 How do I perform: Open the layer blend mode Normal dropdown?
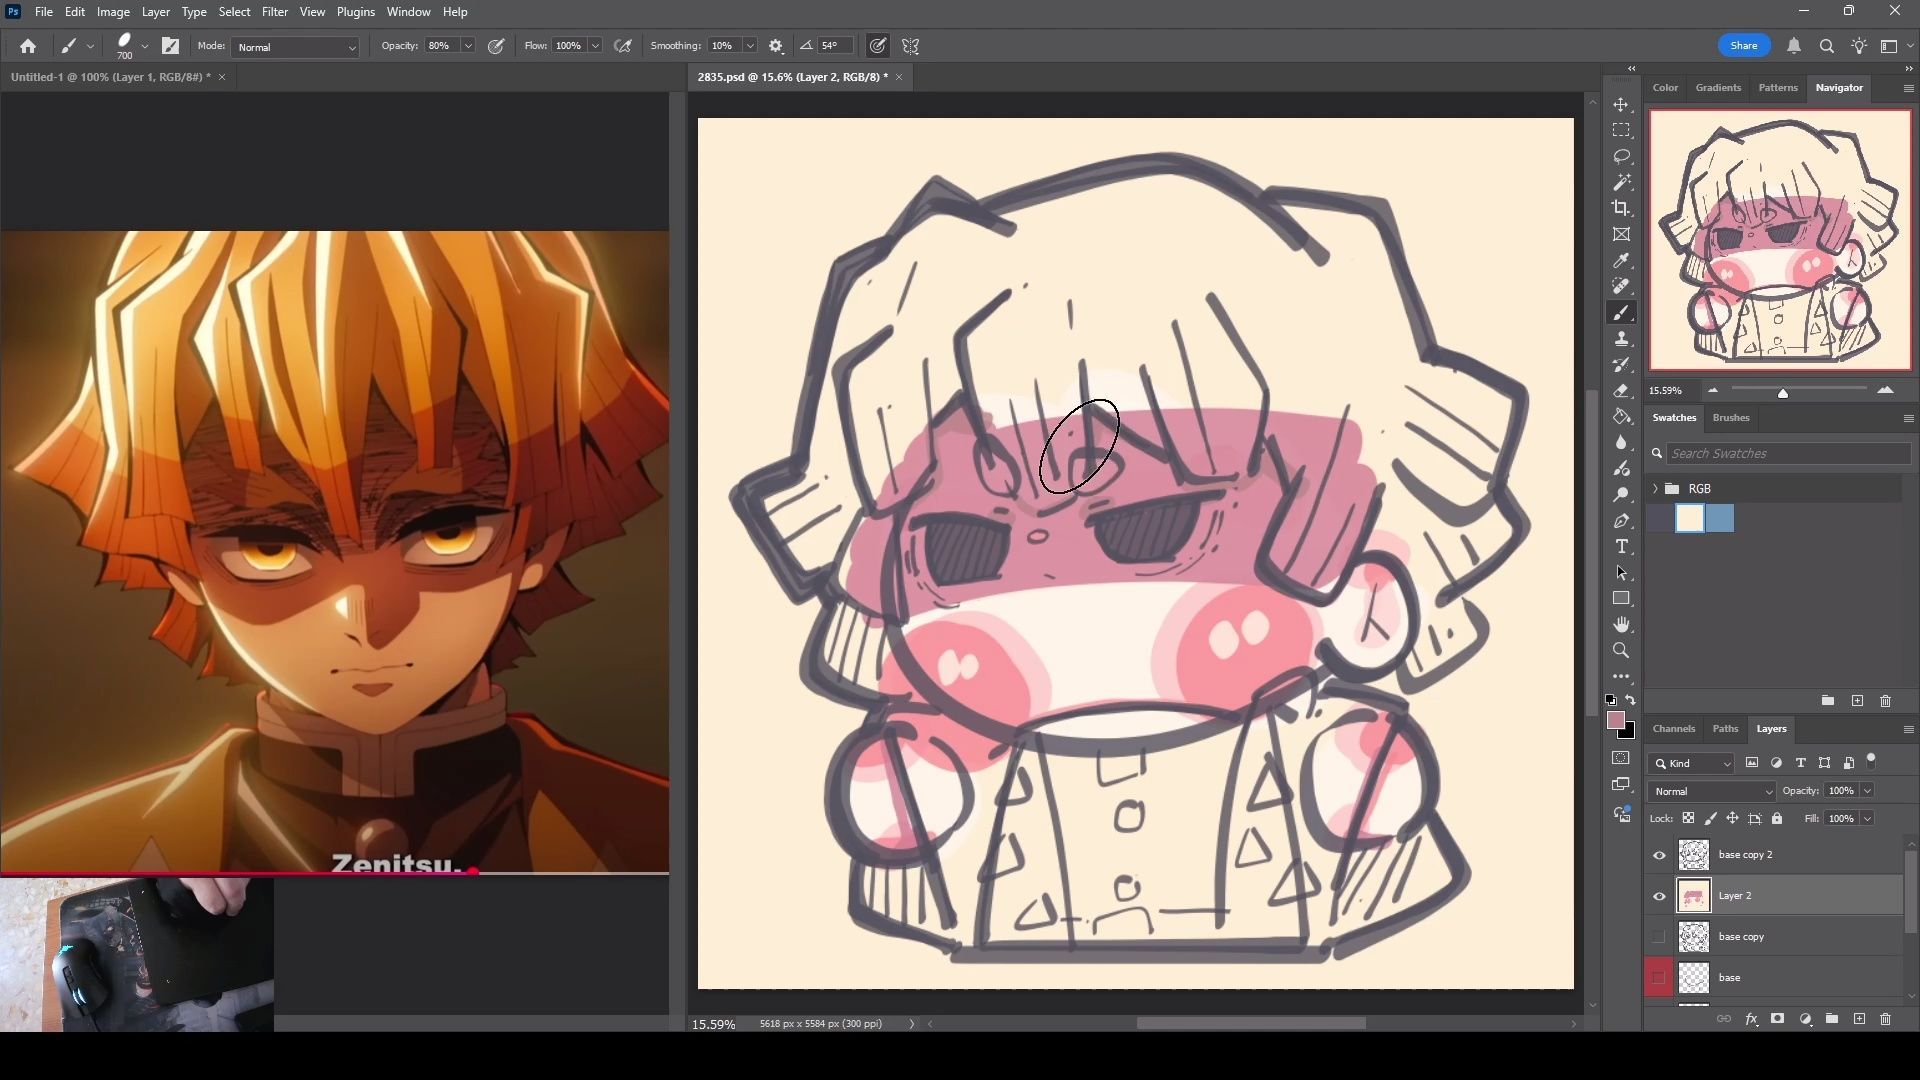tap(1712, 791)
